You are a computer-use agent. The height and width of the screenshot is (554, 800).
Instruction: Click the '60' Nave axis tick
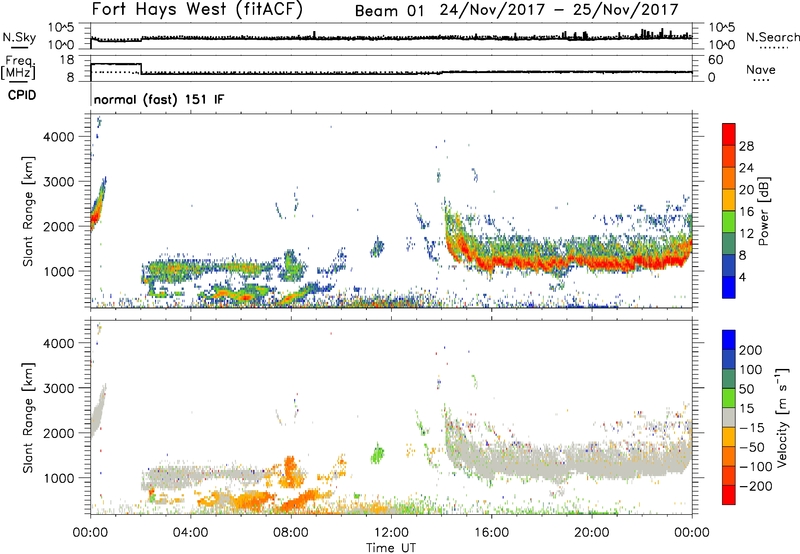click(716, 60)
